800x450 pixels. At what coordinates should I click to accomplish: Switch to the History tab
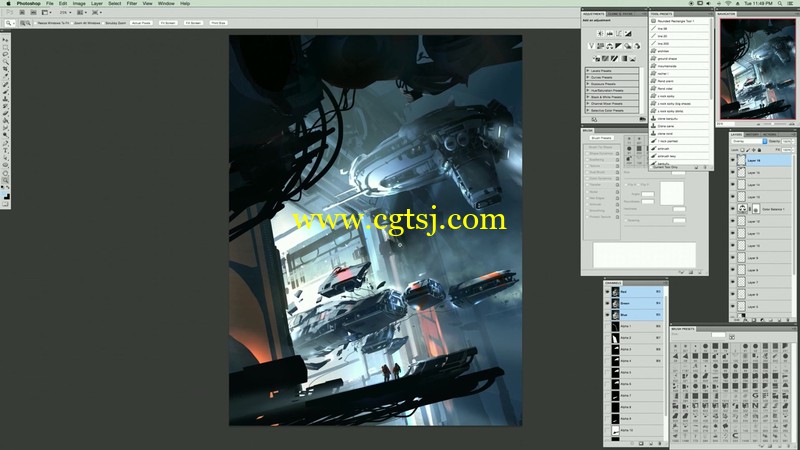click(x=752, y=135)
